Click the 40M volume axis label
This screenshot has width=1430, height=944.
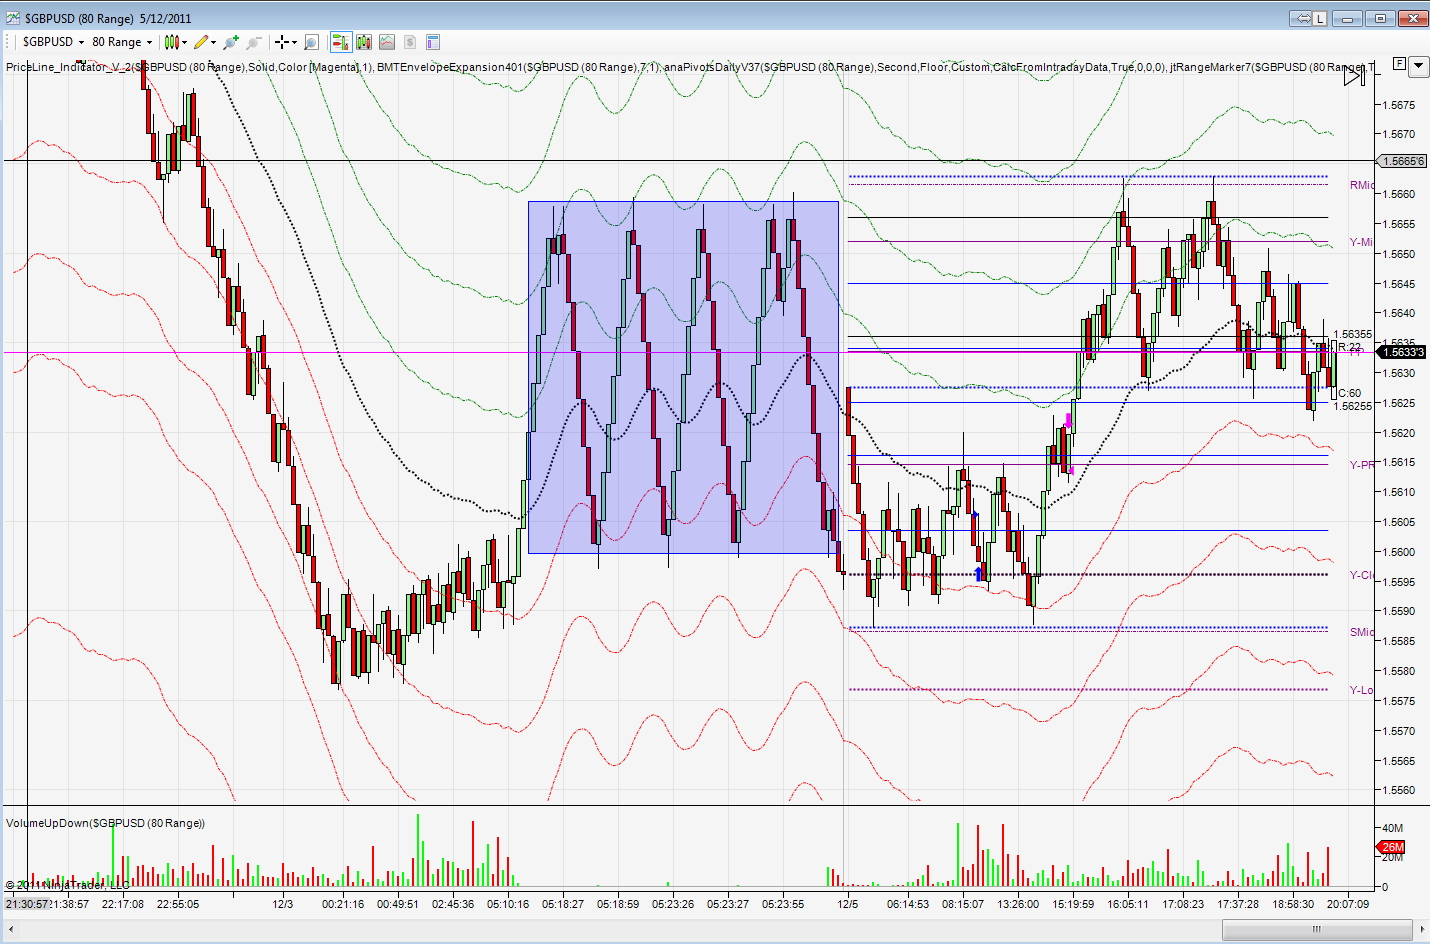pyautogui.click(x=1392, y=828)
